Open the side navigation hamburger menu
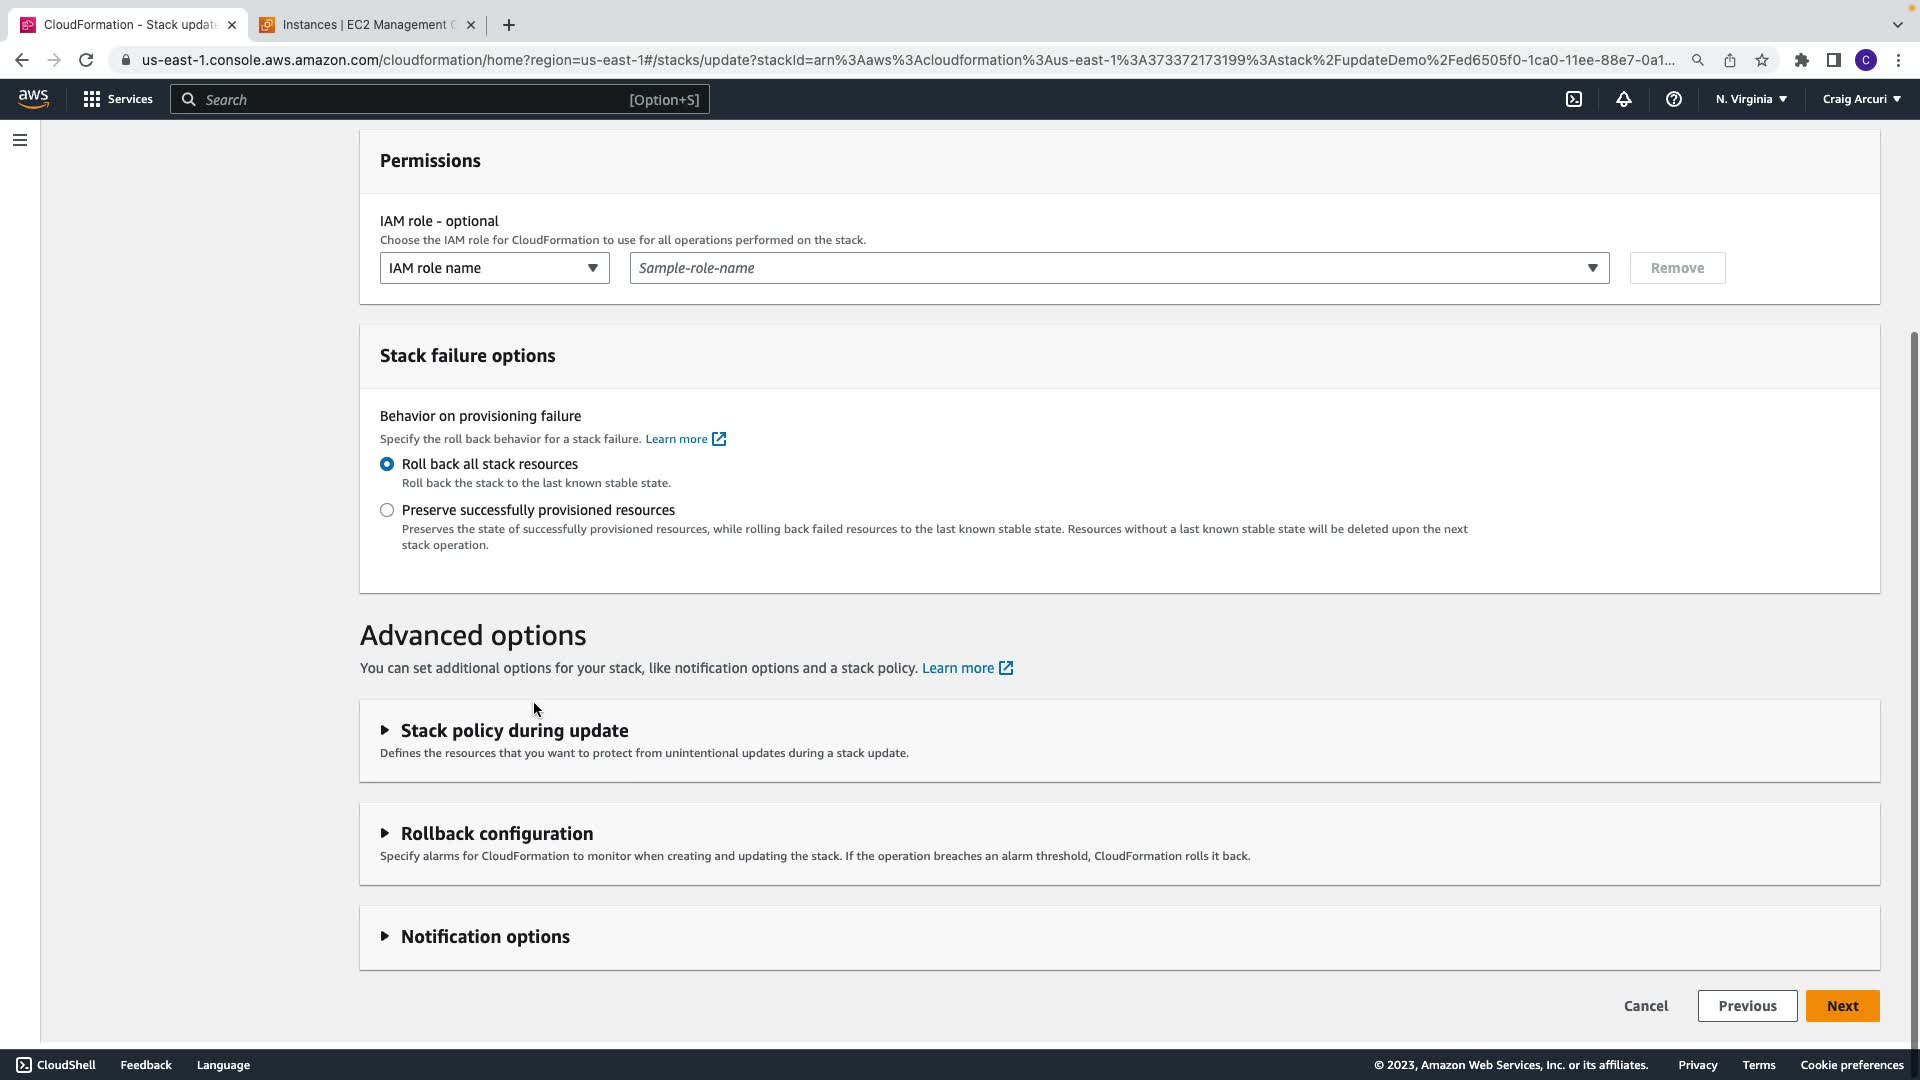 20,140
